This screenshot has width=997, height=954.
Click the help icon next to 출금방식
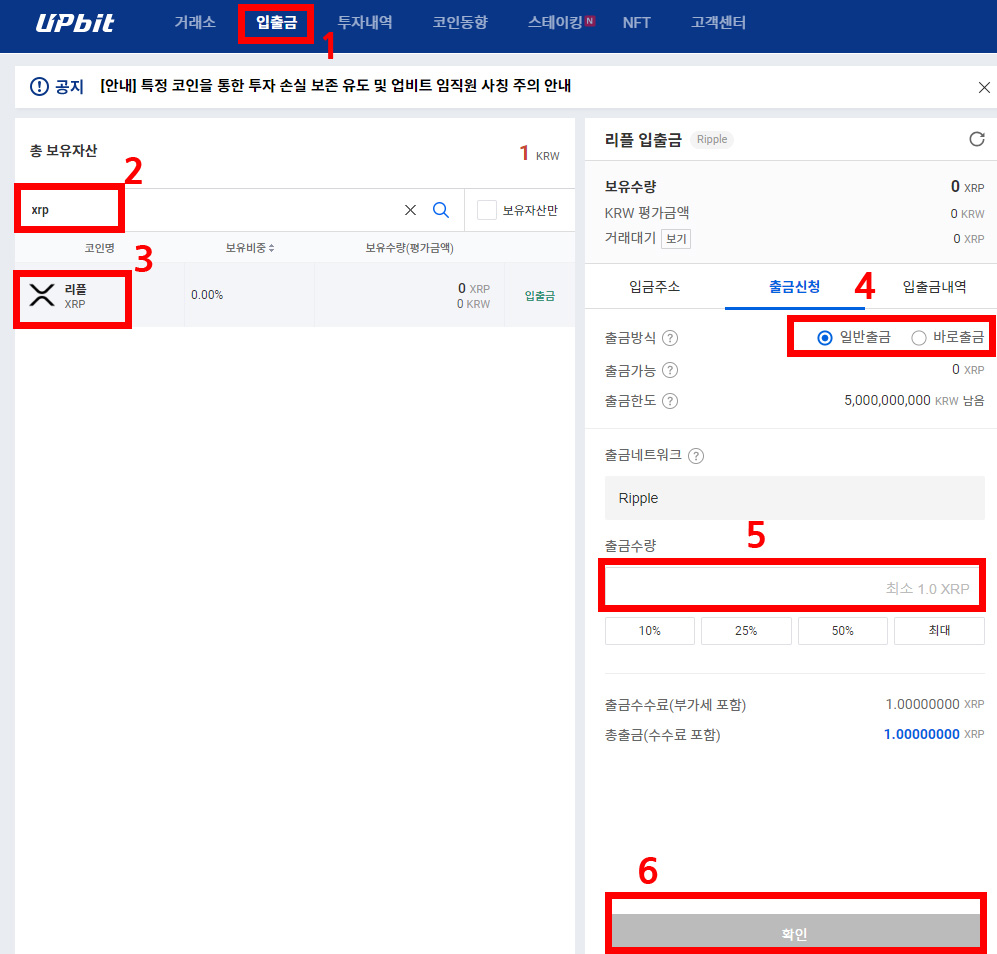(670, 338)
